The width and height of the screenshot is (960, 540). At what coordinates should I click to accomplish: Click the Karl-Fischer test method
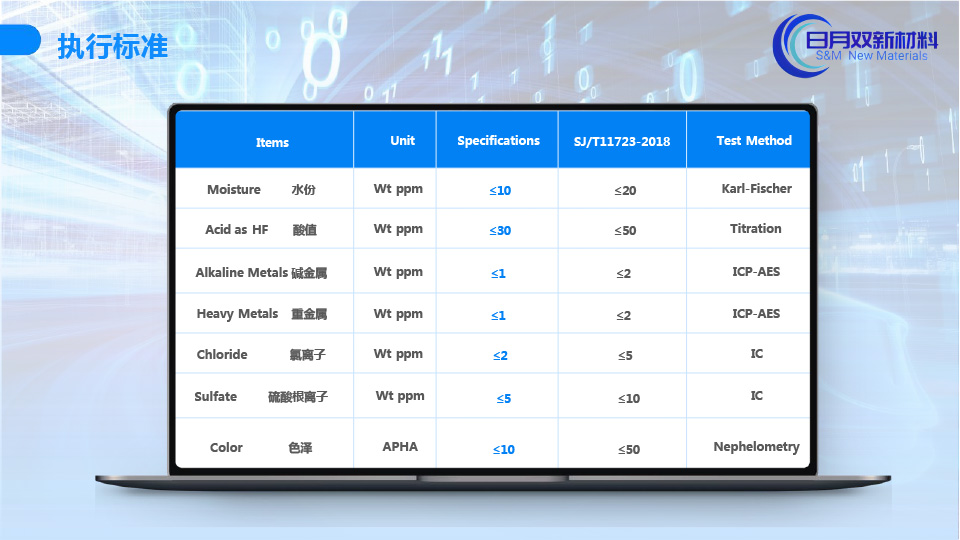[756, 189]
